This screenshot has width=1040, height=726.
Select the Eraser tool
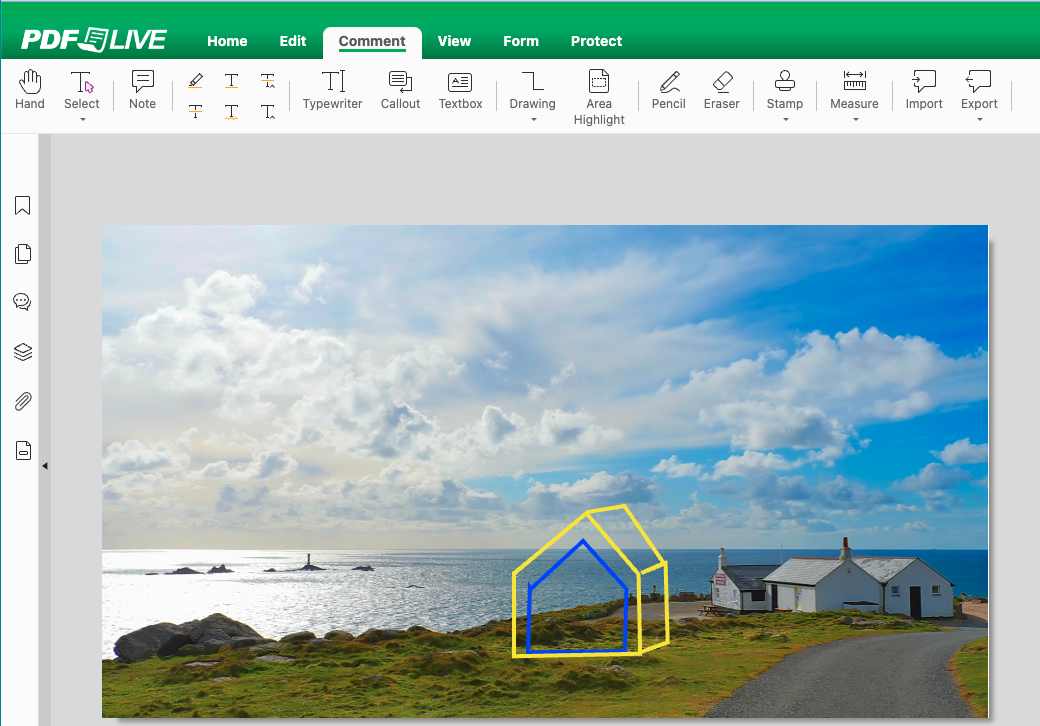(722, 90)
